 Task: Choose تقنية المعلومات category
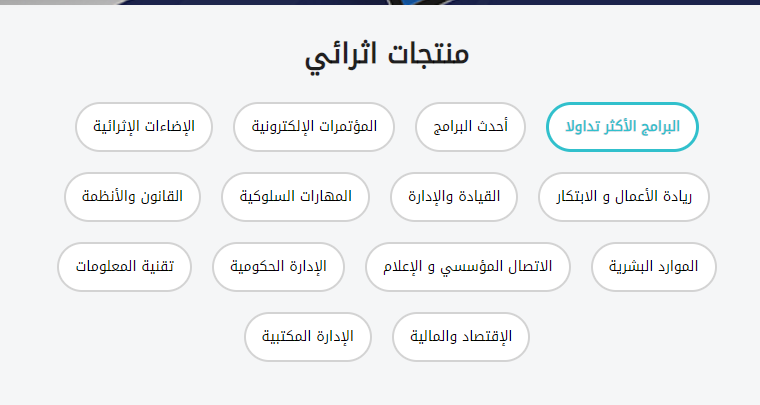pos(124,267)
